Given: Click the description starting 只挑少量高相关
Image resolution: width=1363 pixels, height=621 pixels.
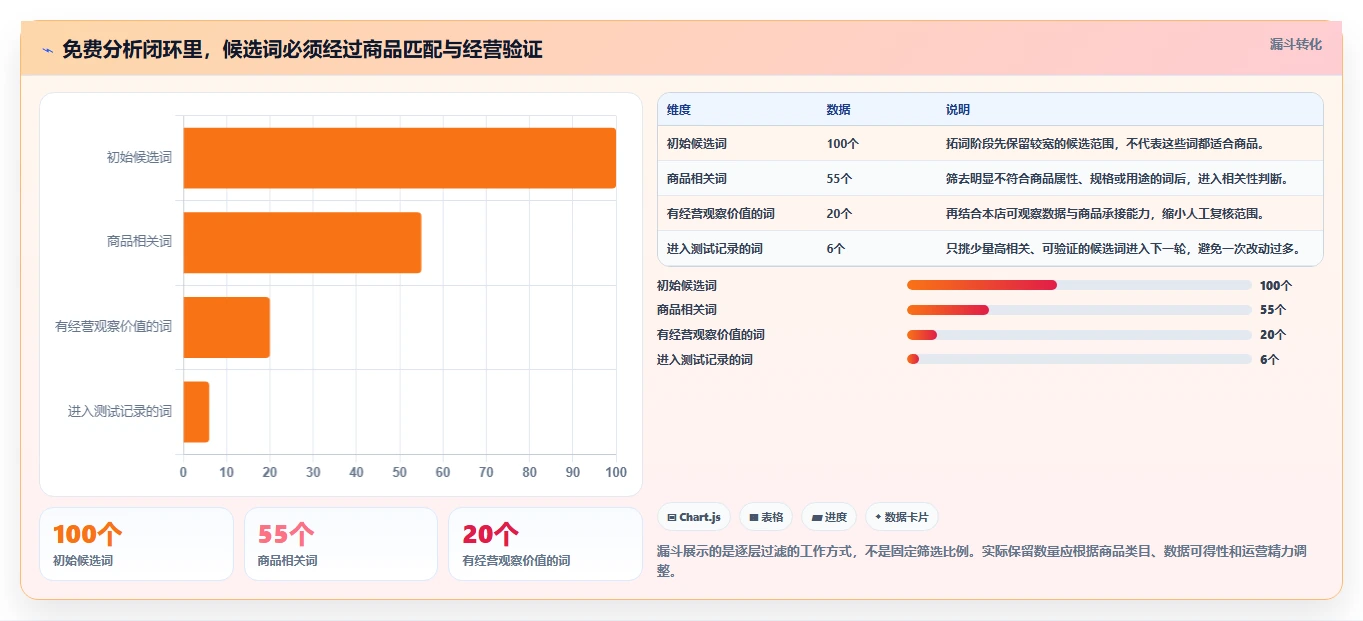Looking at the screenshot, I should (x=1123, y=249).
